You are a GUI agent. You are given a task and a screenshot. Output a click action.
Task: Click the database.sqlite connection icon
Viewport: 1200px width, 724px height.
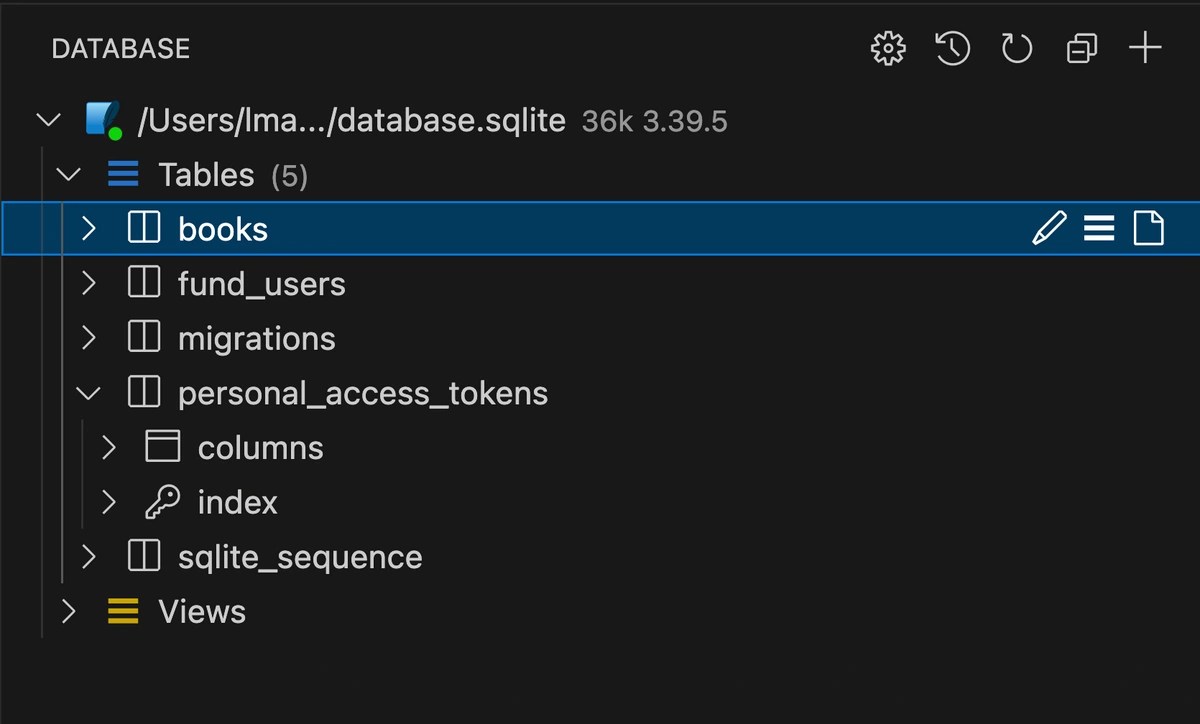point(103,121)
